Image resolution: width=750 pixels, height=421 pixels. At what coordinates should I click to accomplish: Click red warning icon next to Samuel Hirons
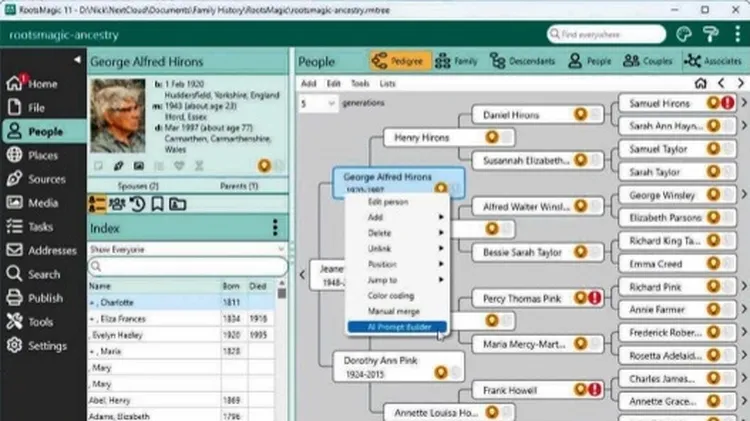tap(728, 103)
